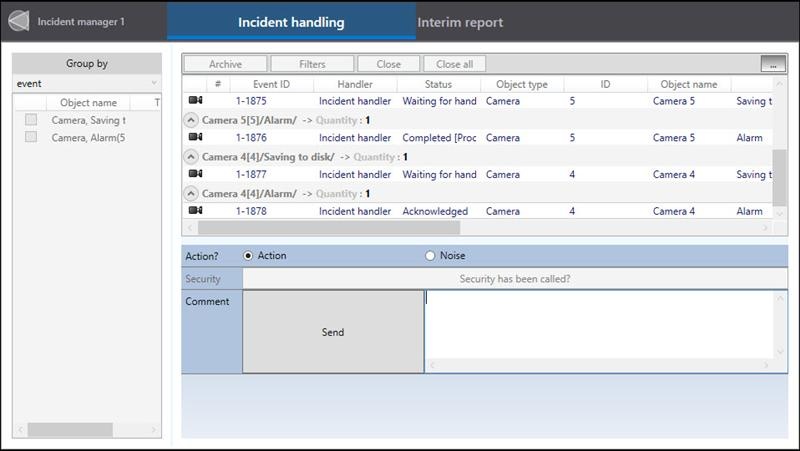Click the Archive button
800x451 pixels.
point(226,64)
